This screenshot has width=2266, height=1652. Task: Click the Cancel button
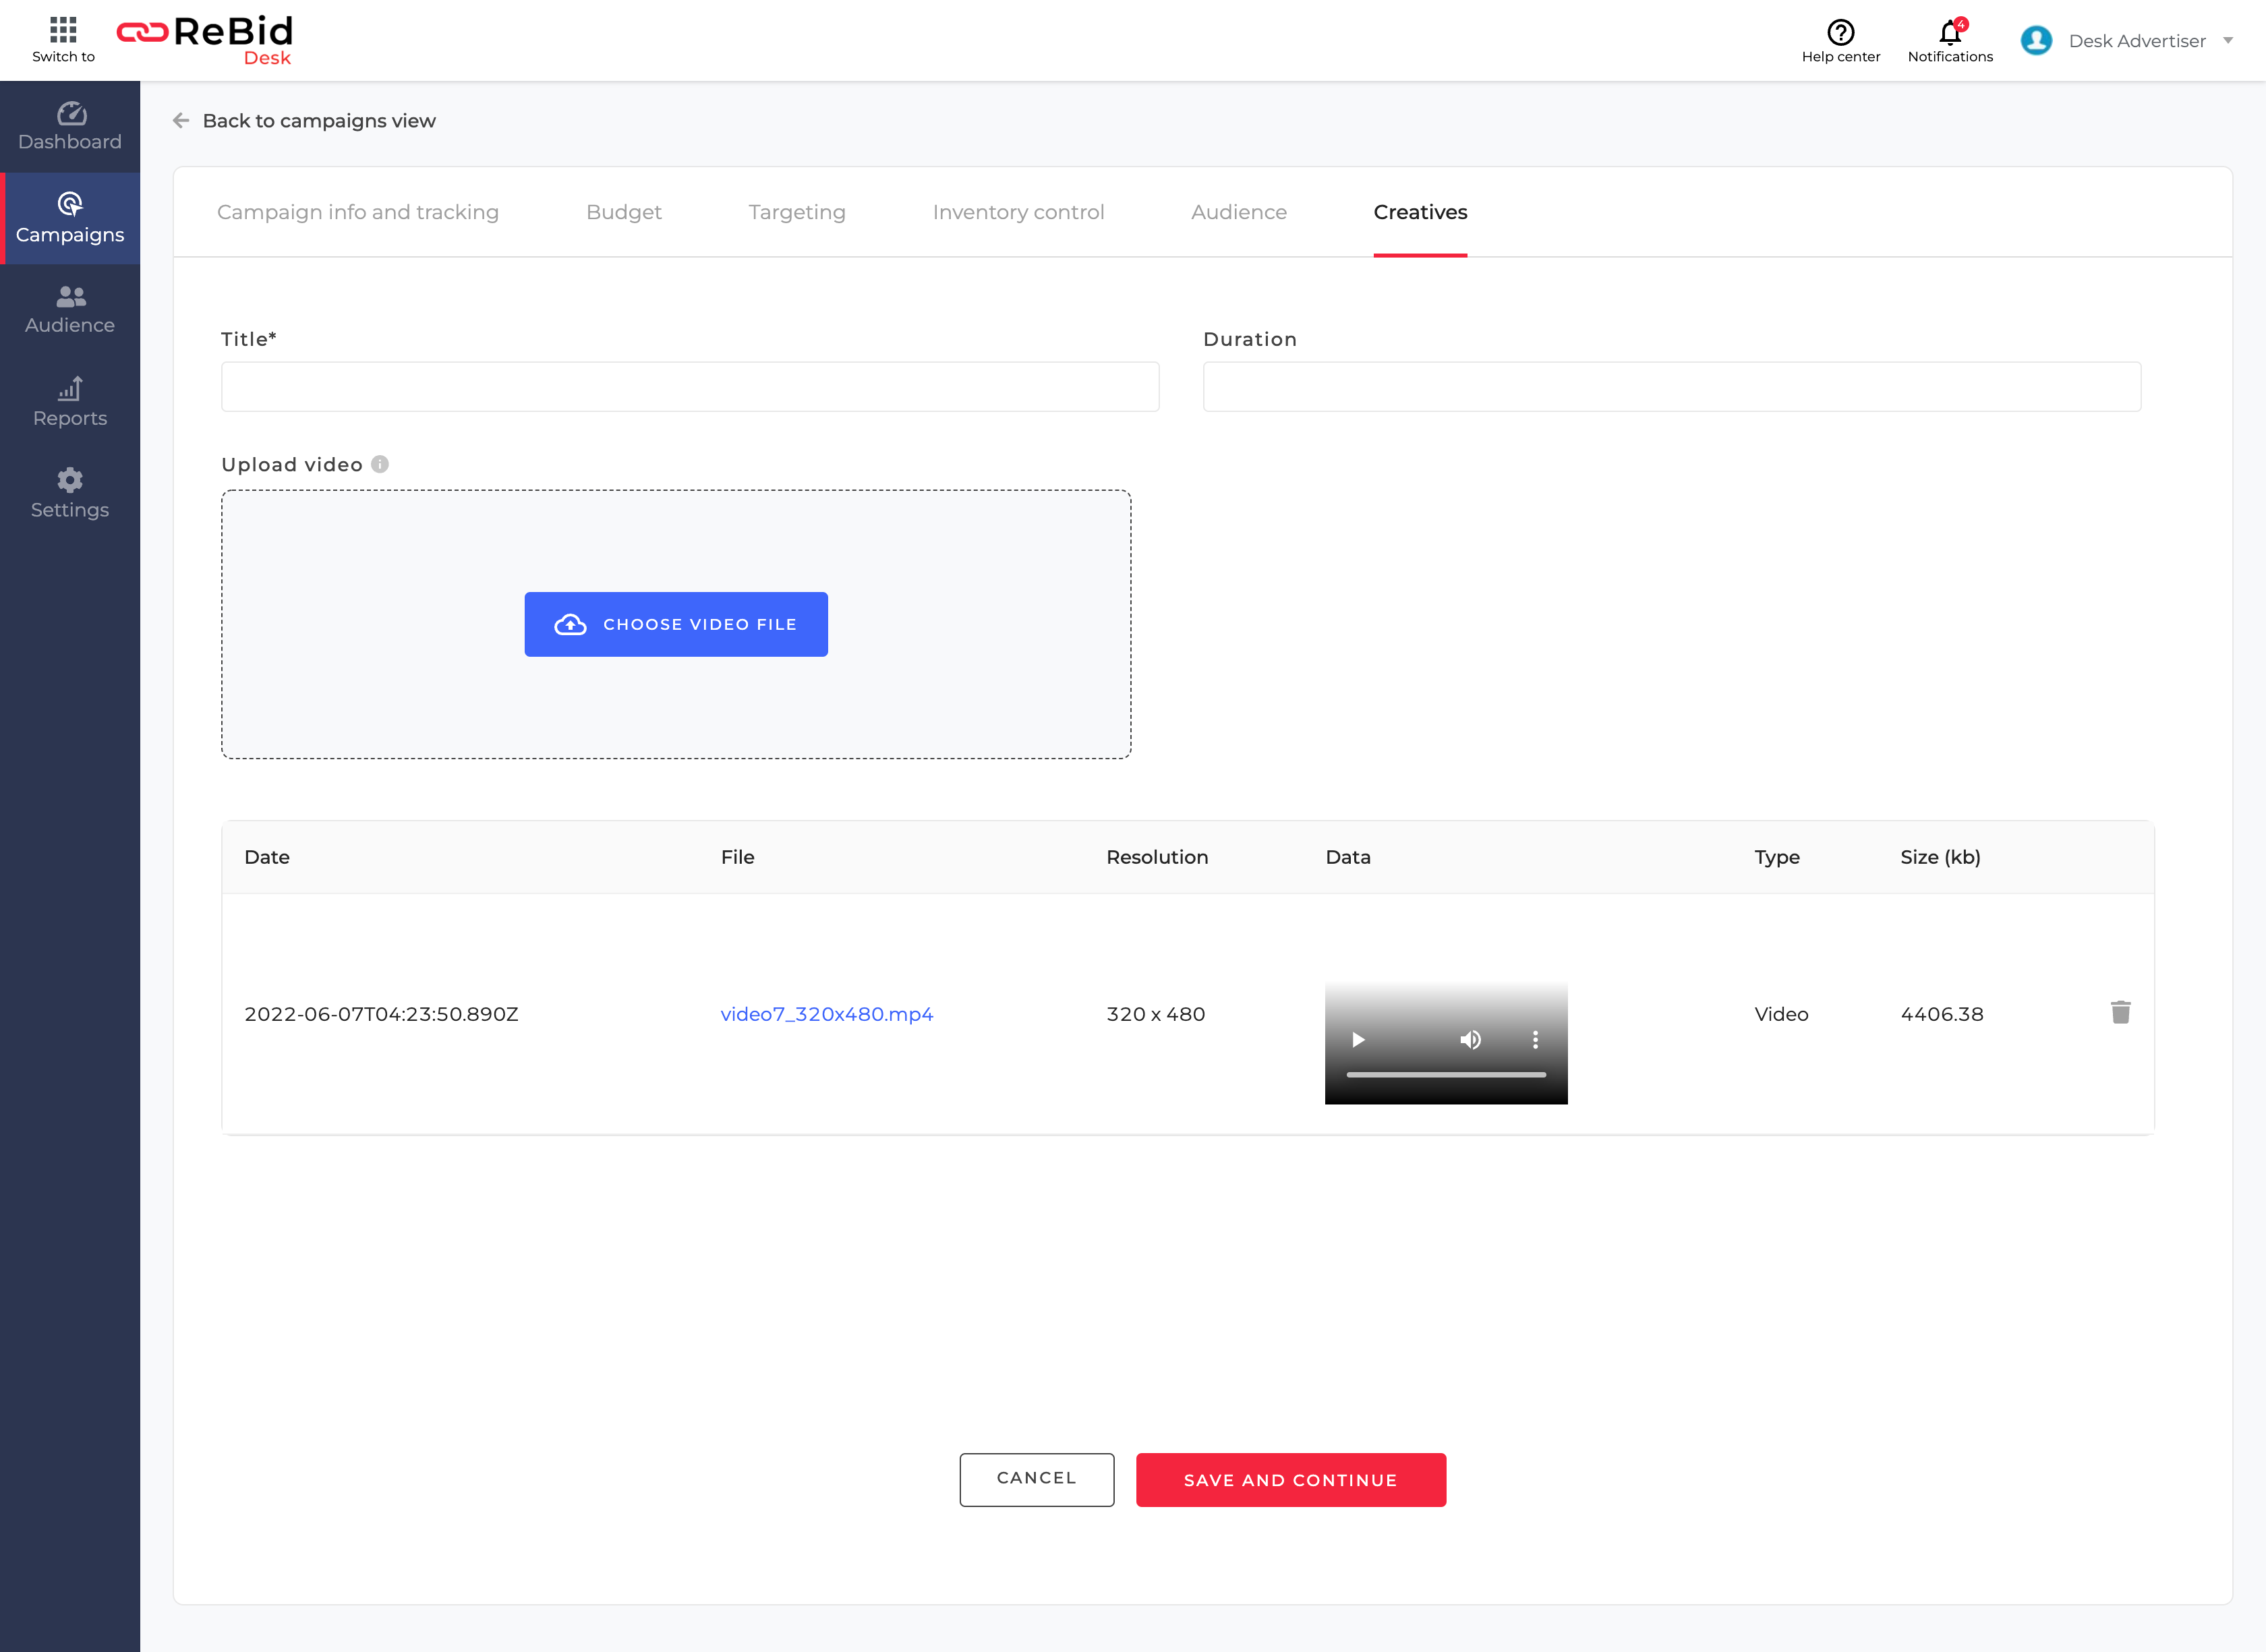click(1037, 1479)
